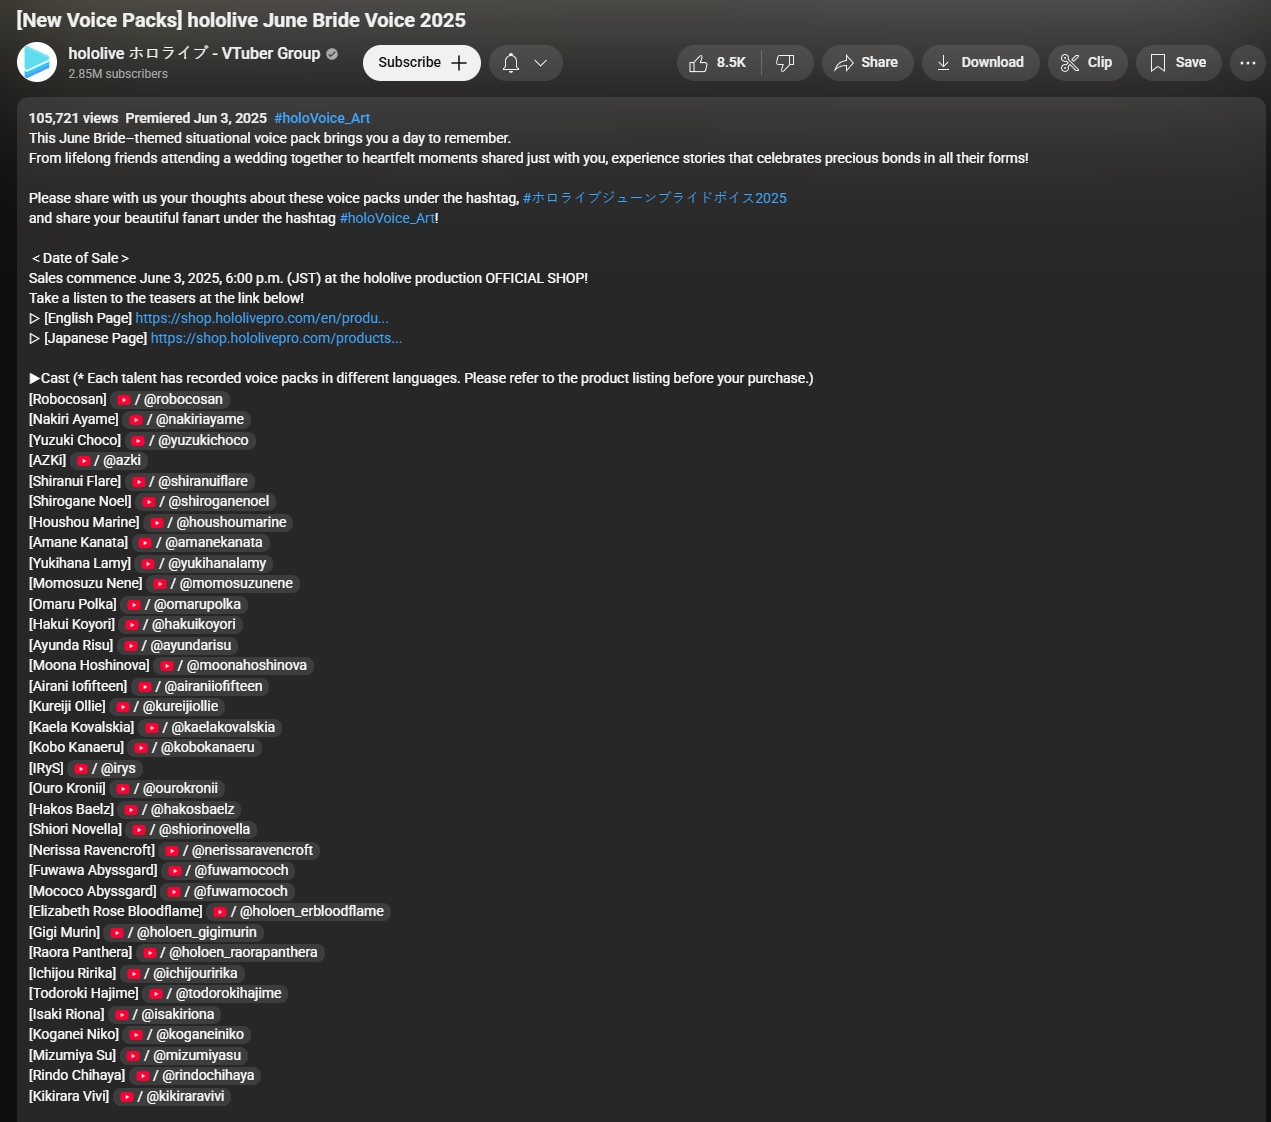Image resolution: width=1271 pixels, height=1122 pixels.
Task: Open @houshoumarine channel chip
Action: [x=218, y=522]
